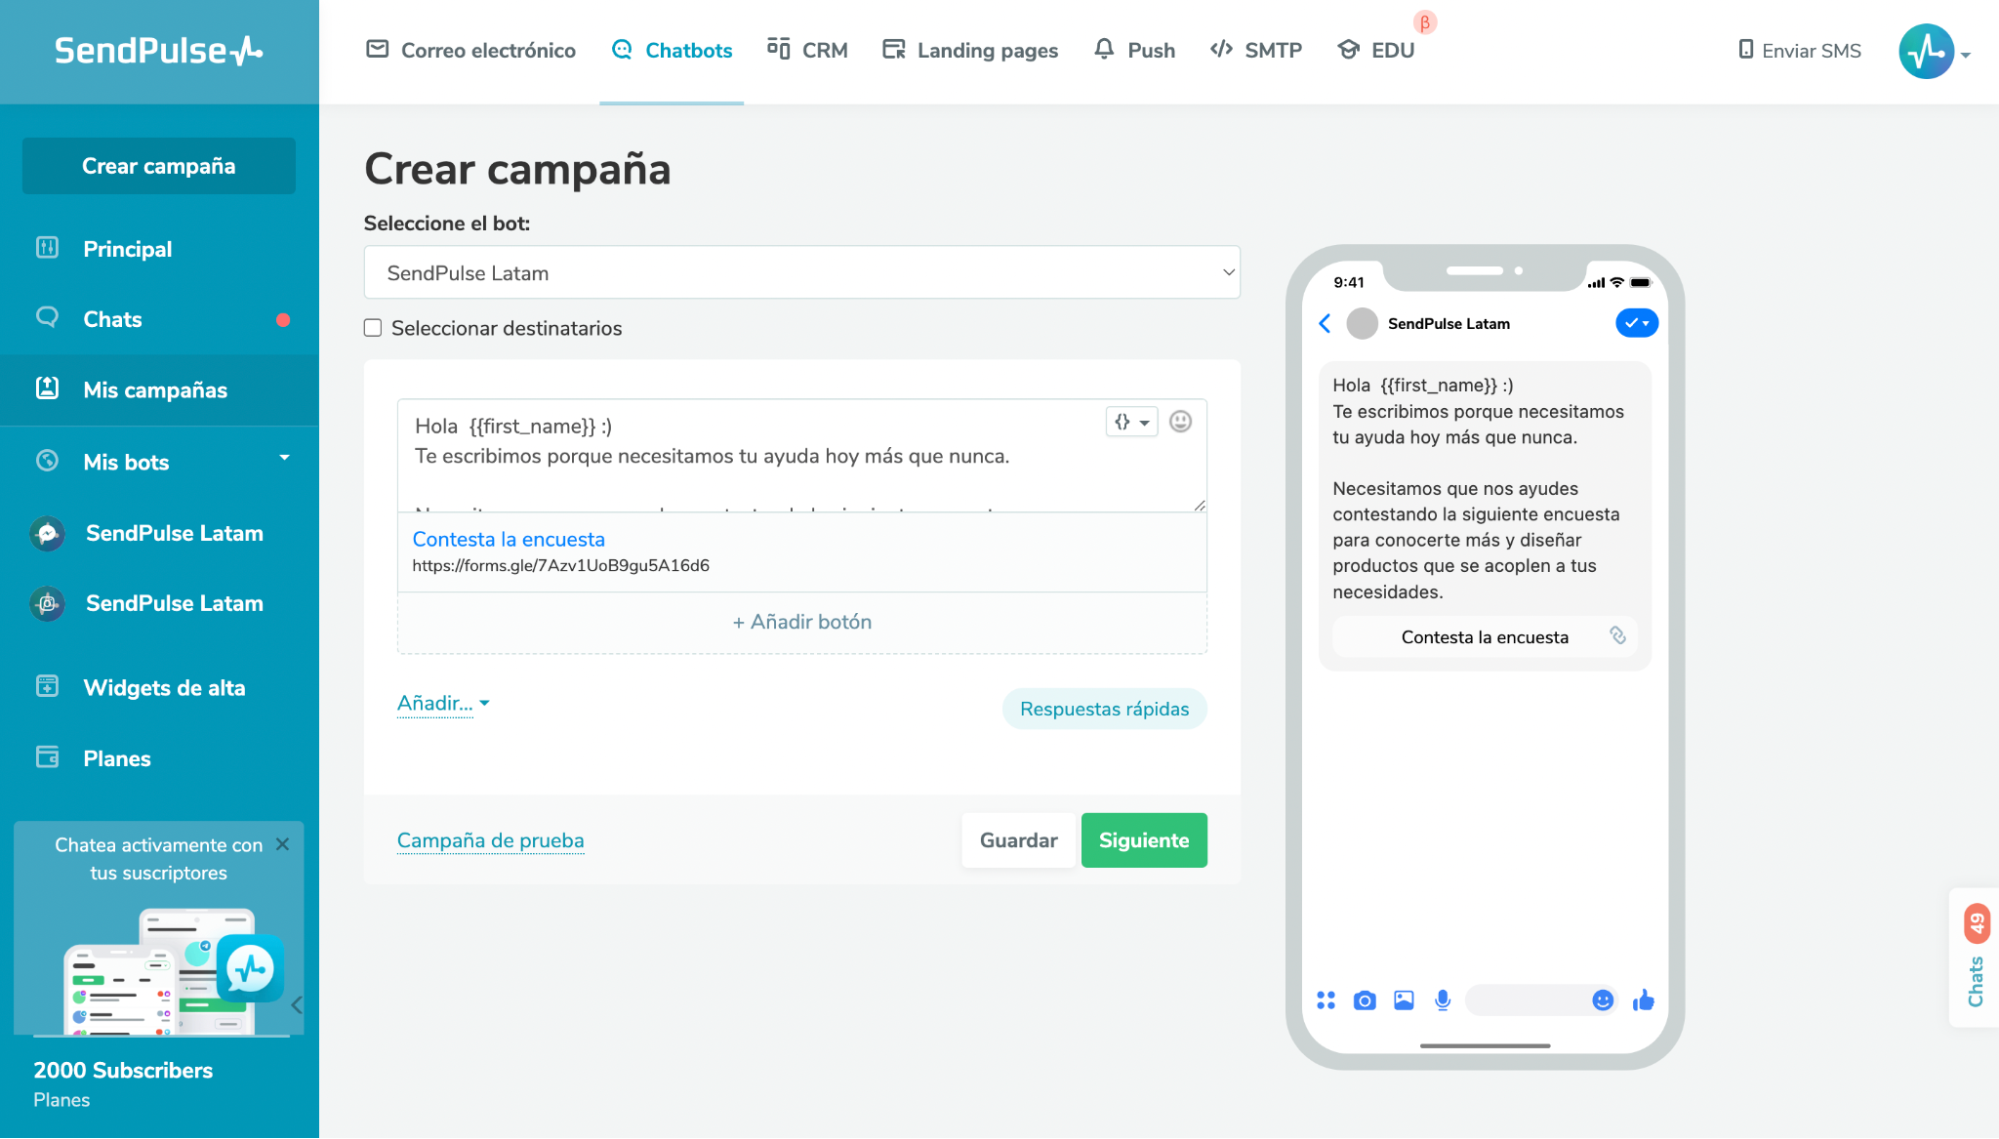
Task: Close the 'Chatea activamente' promo banner
Action: (283, 845)
